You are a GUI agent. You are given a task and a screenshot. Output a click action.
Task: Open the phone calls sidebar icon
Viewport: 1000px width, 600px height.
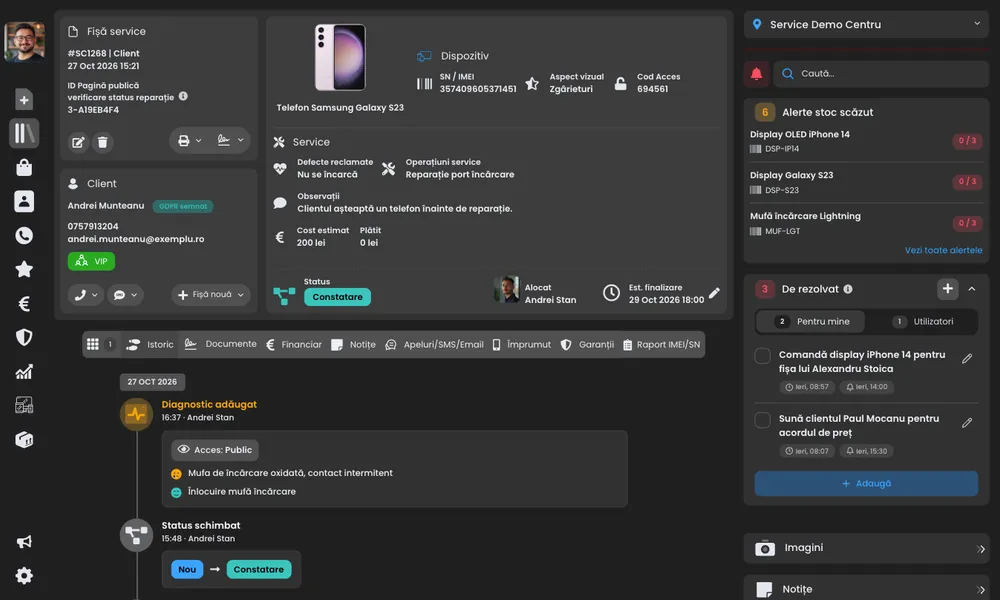[24, 235]
